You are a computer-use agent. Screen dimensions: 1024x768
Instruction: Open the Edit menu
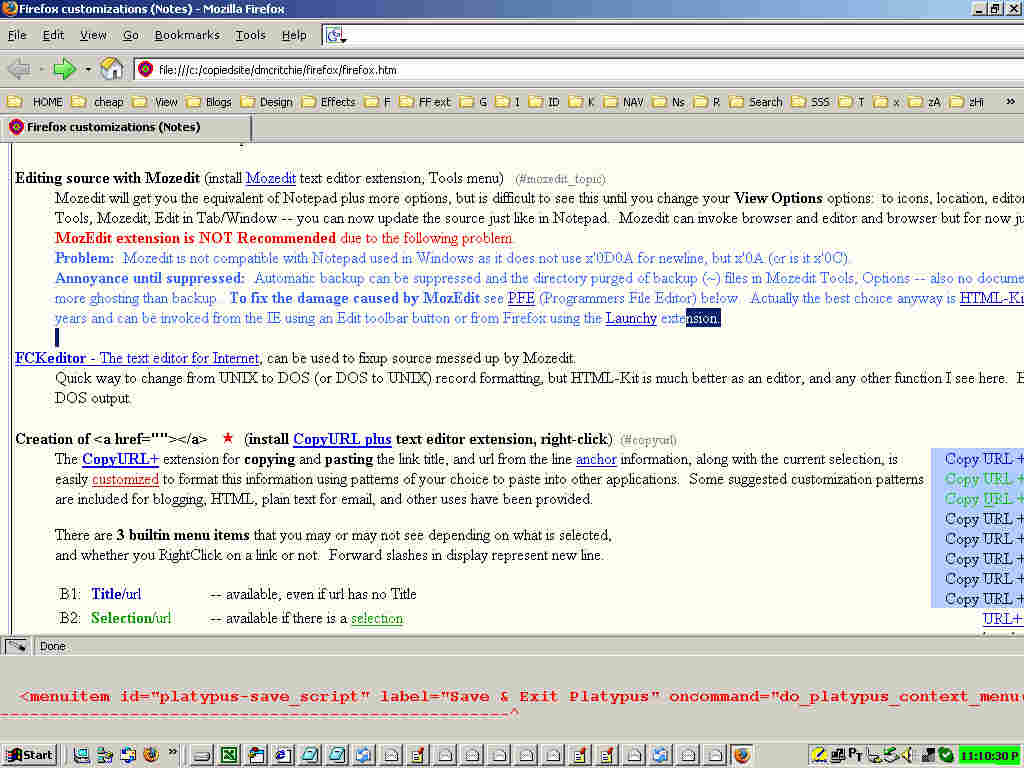coord(53,35)
